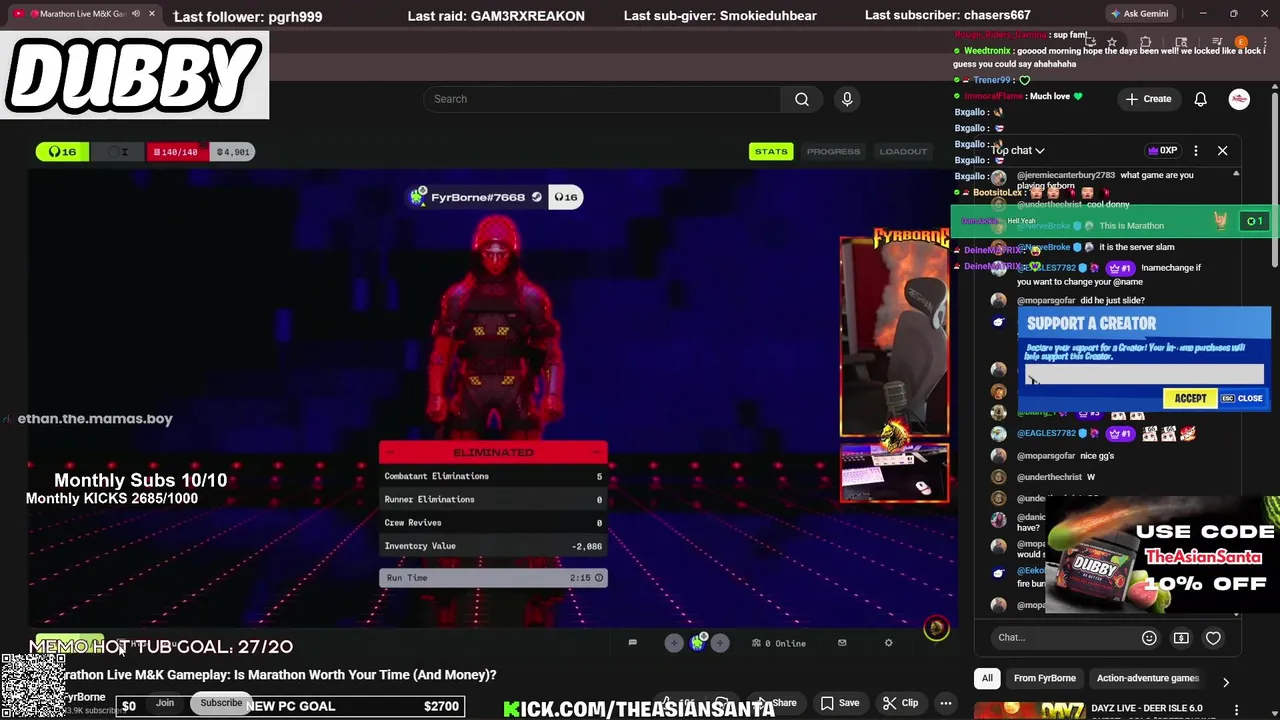Viewport: 1280px width, 720px height.
Task: Click the in-game mail envelope icon
Action: [842, 643]
